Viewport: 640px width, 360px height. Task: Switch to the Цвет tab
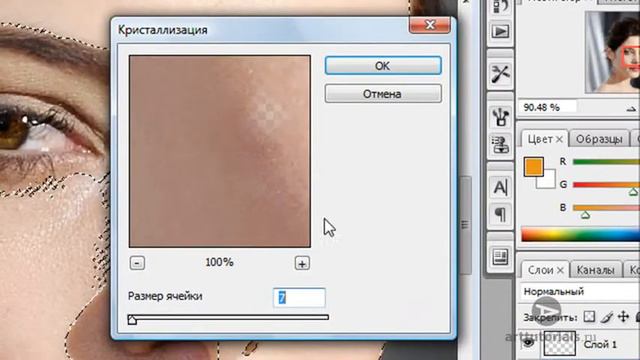coord(540,139)
